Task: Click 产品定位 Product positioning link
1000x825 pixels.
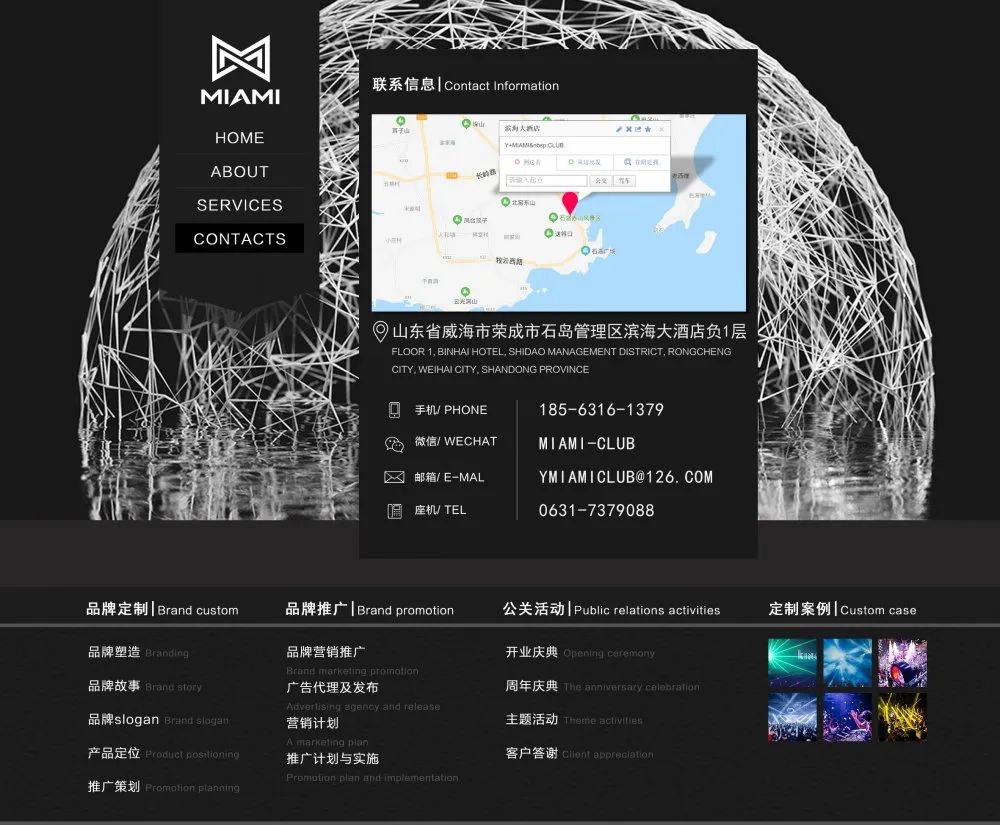Action: pos(163,753)
